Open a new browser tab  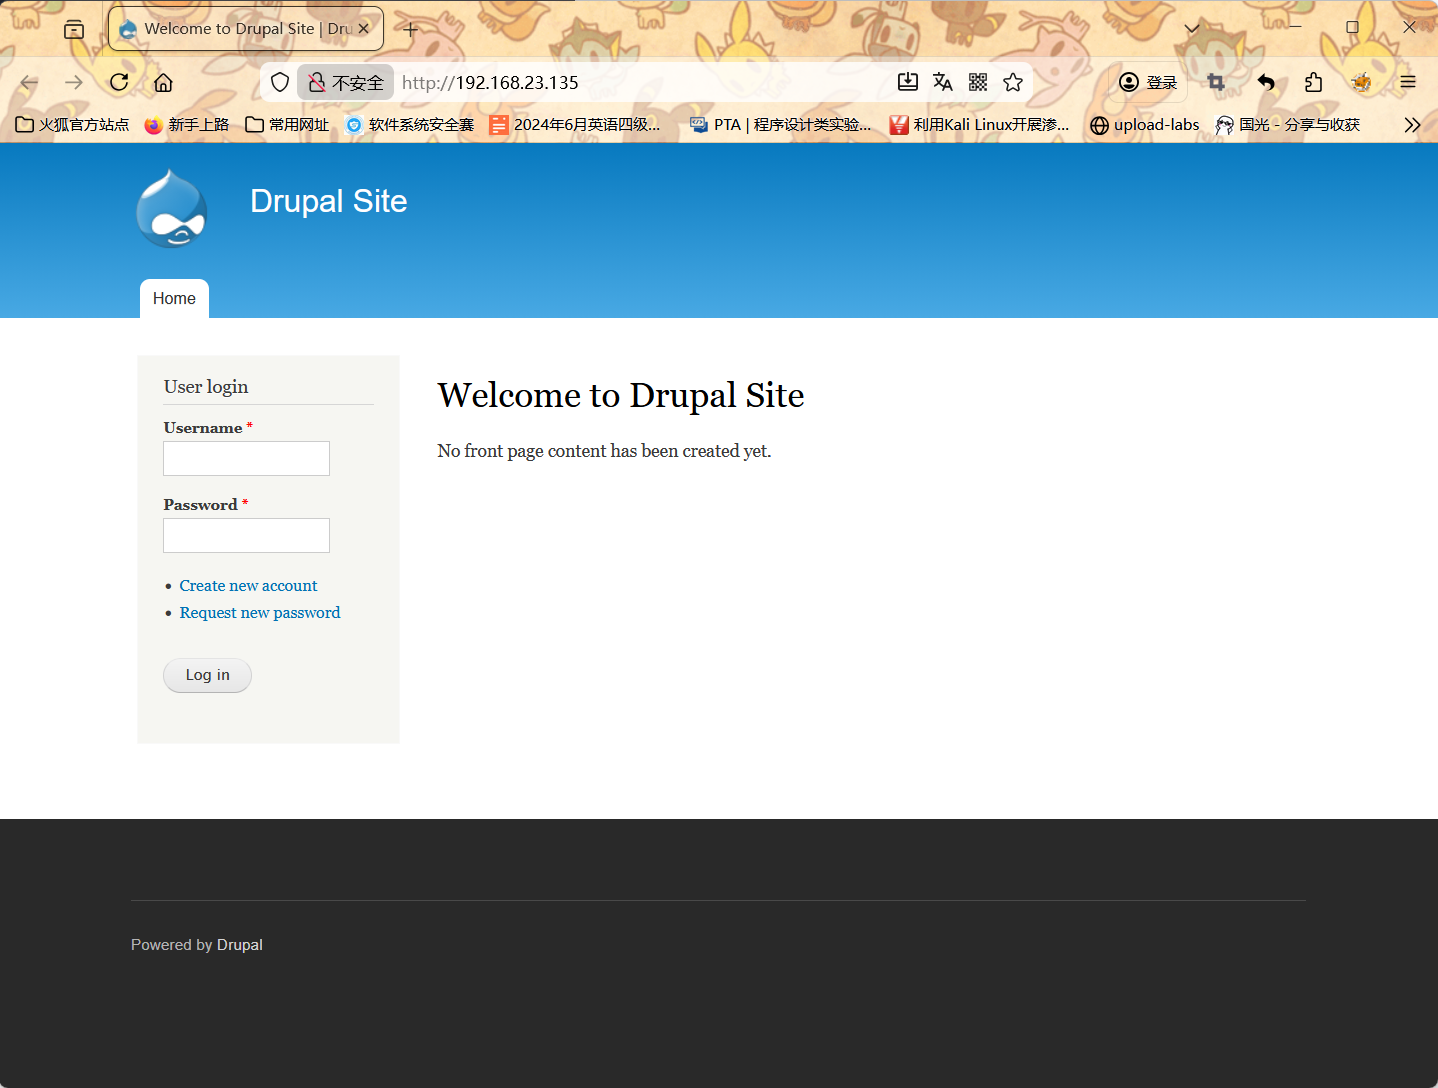410,29
